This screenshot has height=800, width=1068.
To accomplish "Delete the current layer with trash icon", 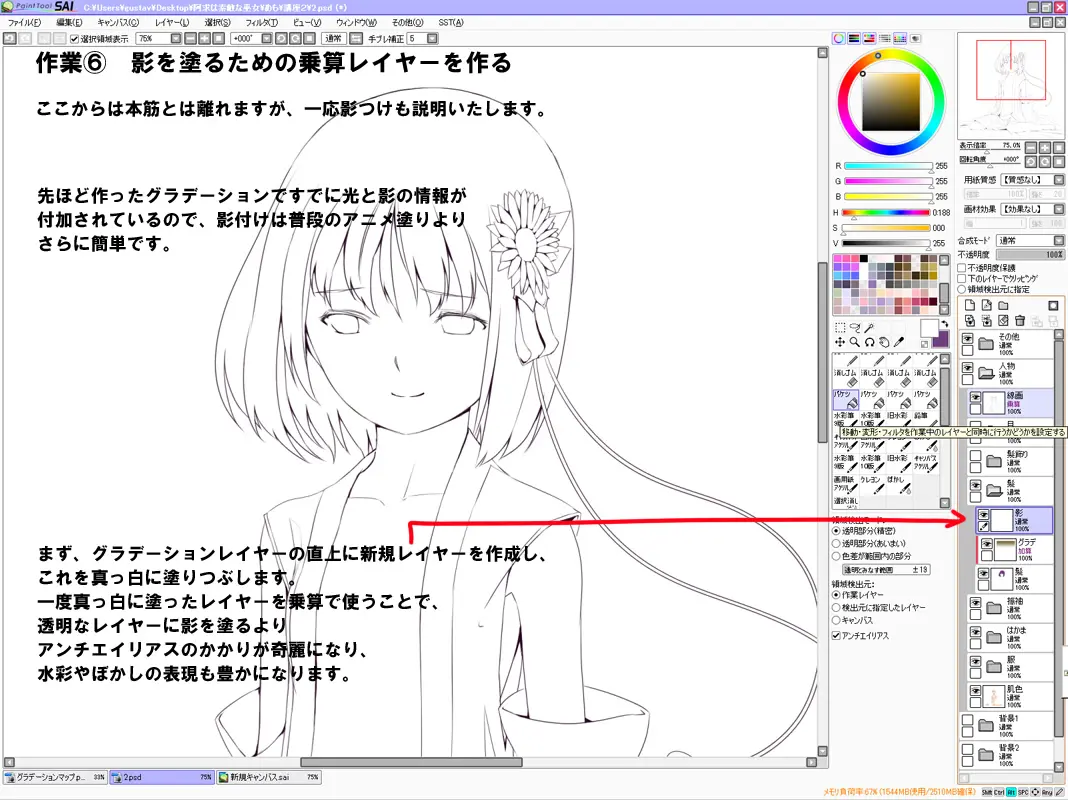I will coord(1020,321).
